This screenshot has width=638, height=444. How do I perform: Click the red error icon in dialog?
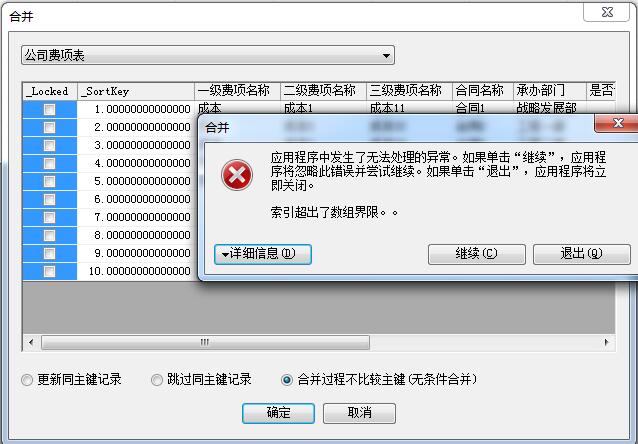(x=237, y=175)
